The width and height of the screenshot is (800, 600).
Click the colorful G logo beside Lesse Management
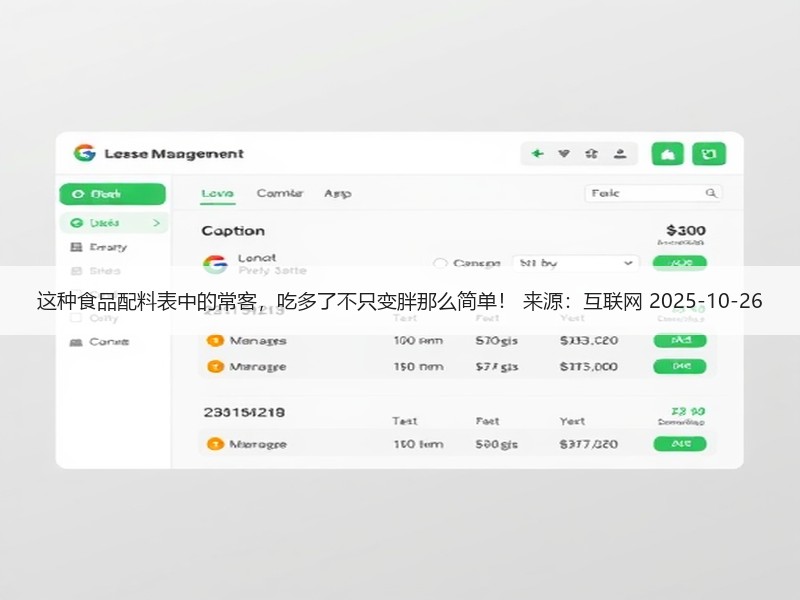pyautogui.click(x=85, y=153)
